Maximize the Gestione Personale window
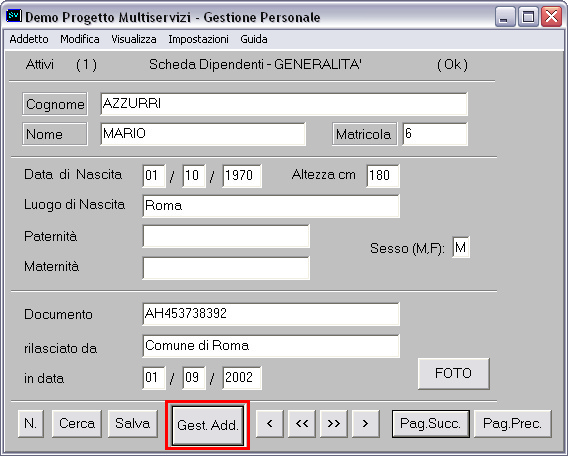568x456 pixels. tap(528, 17)
